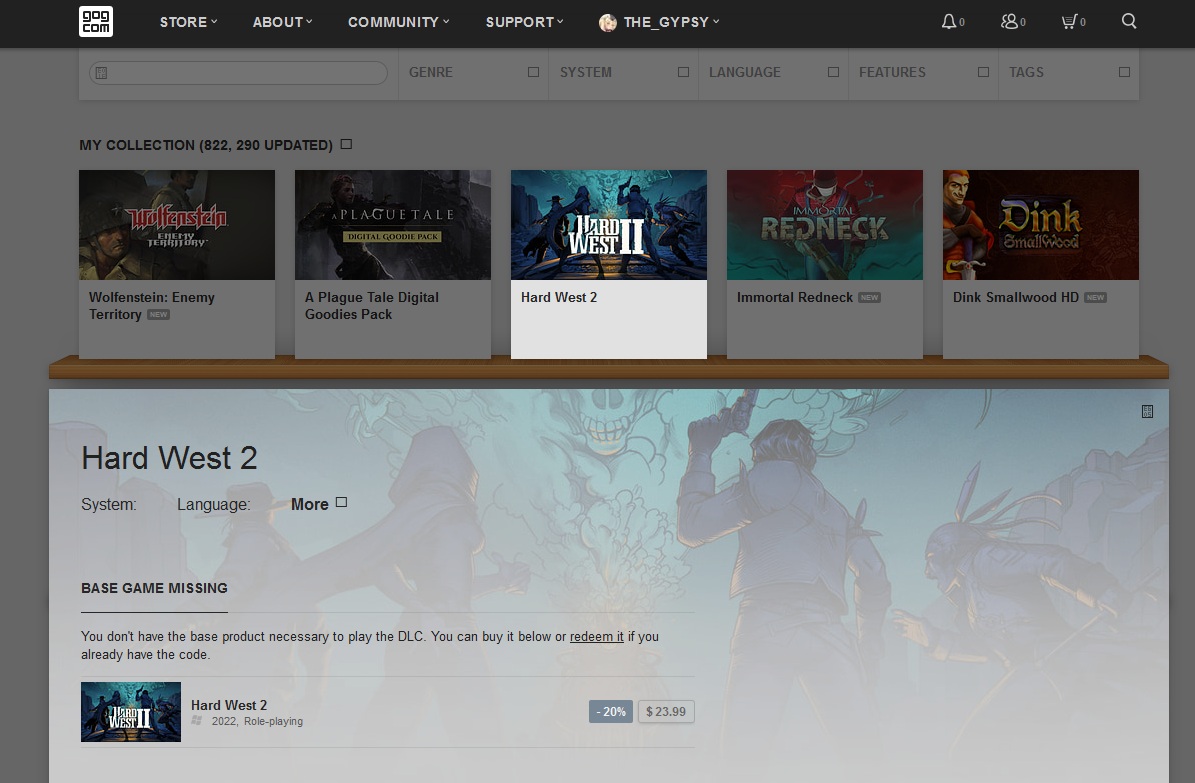Expand the More dropdown under Hard West 2
Viewport: 1195px width, 783px height.
[x=319, y=504]
